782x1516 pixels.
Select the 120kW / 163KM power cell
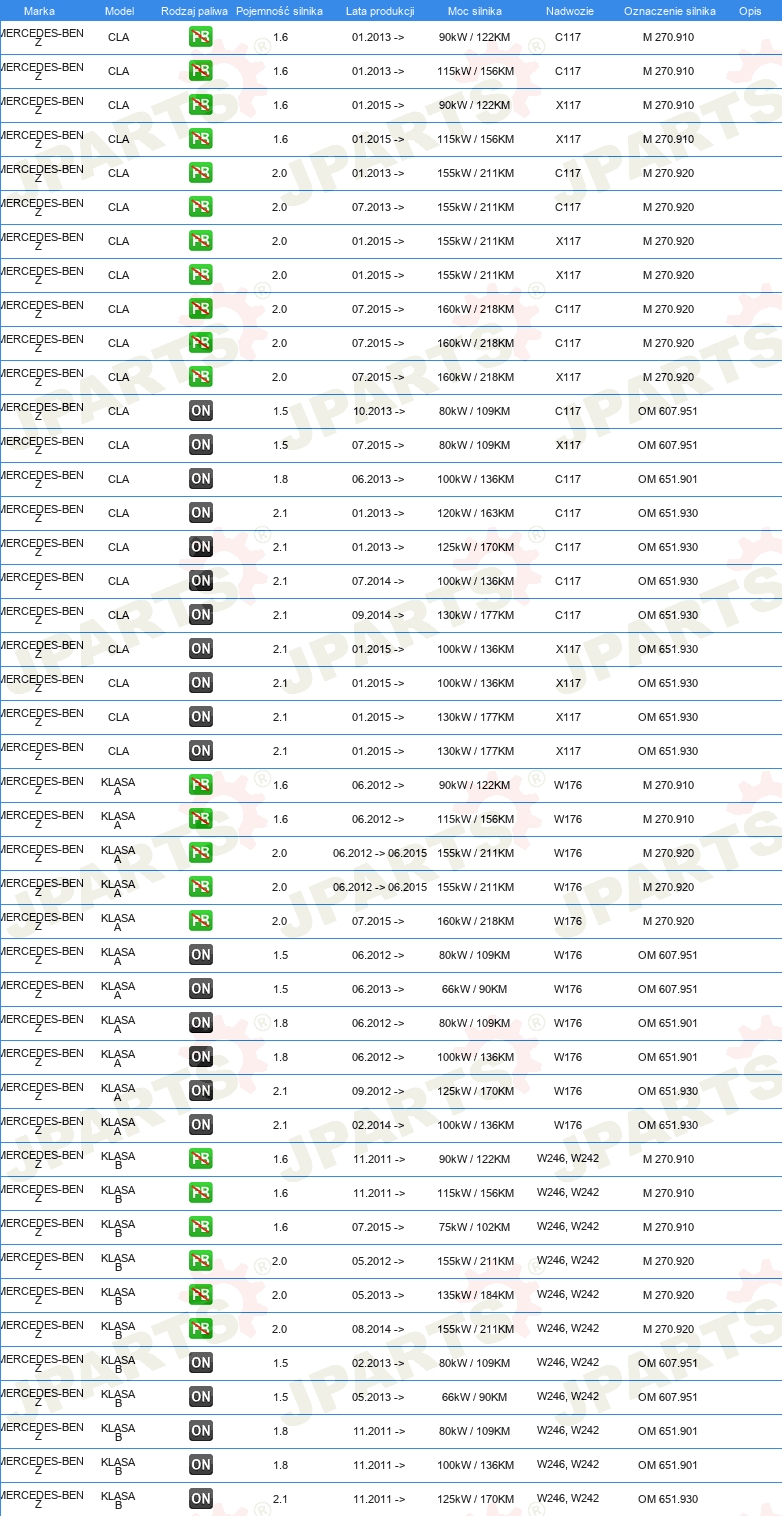(476, 513)
